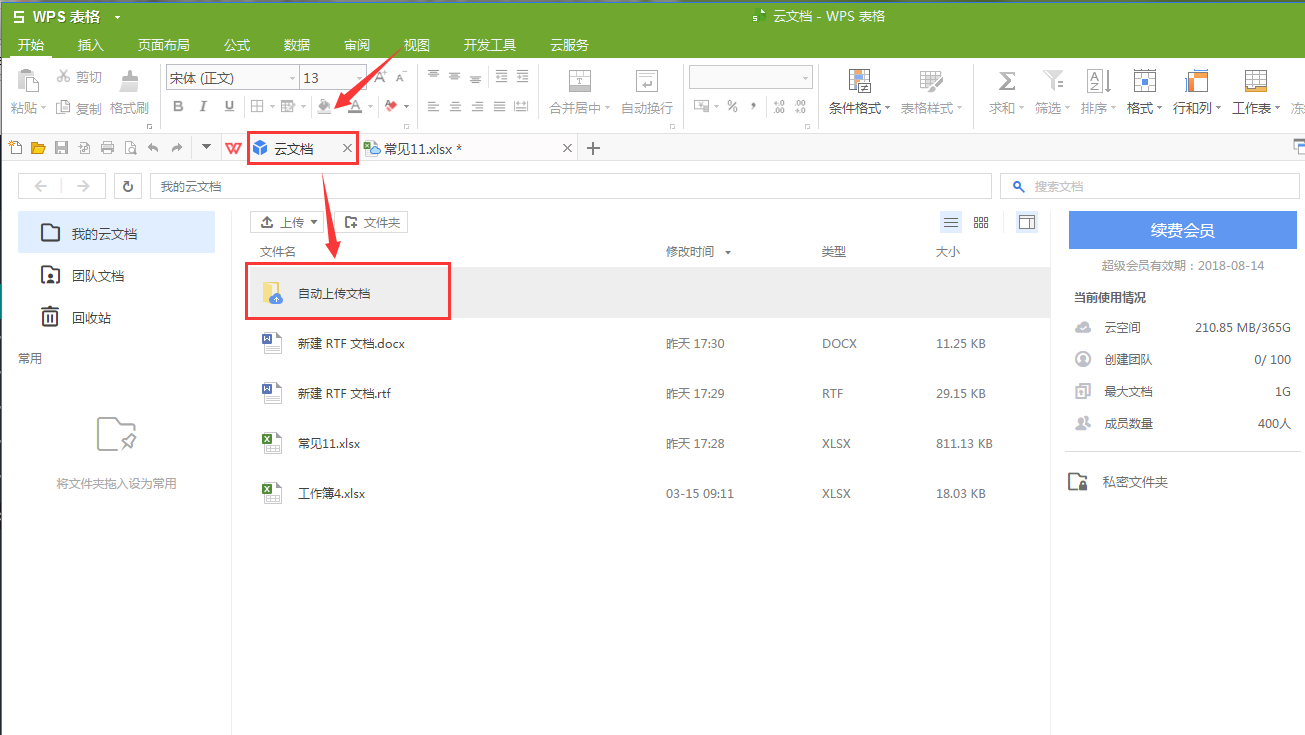Click the Merge and Center (合并居中) icon
1305x735 pixels.
click(x=579, y=82)
